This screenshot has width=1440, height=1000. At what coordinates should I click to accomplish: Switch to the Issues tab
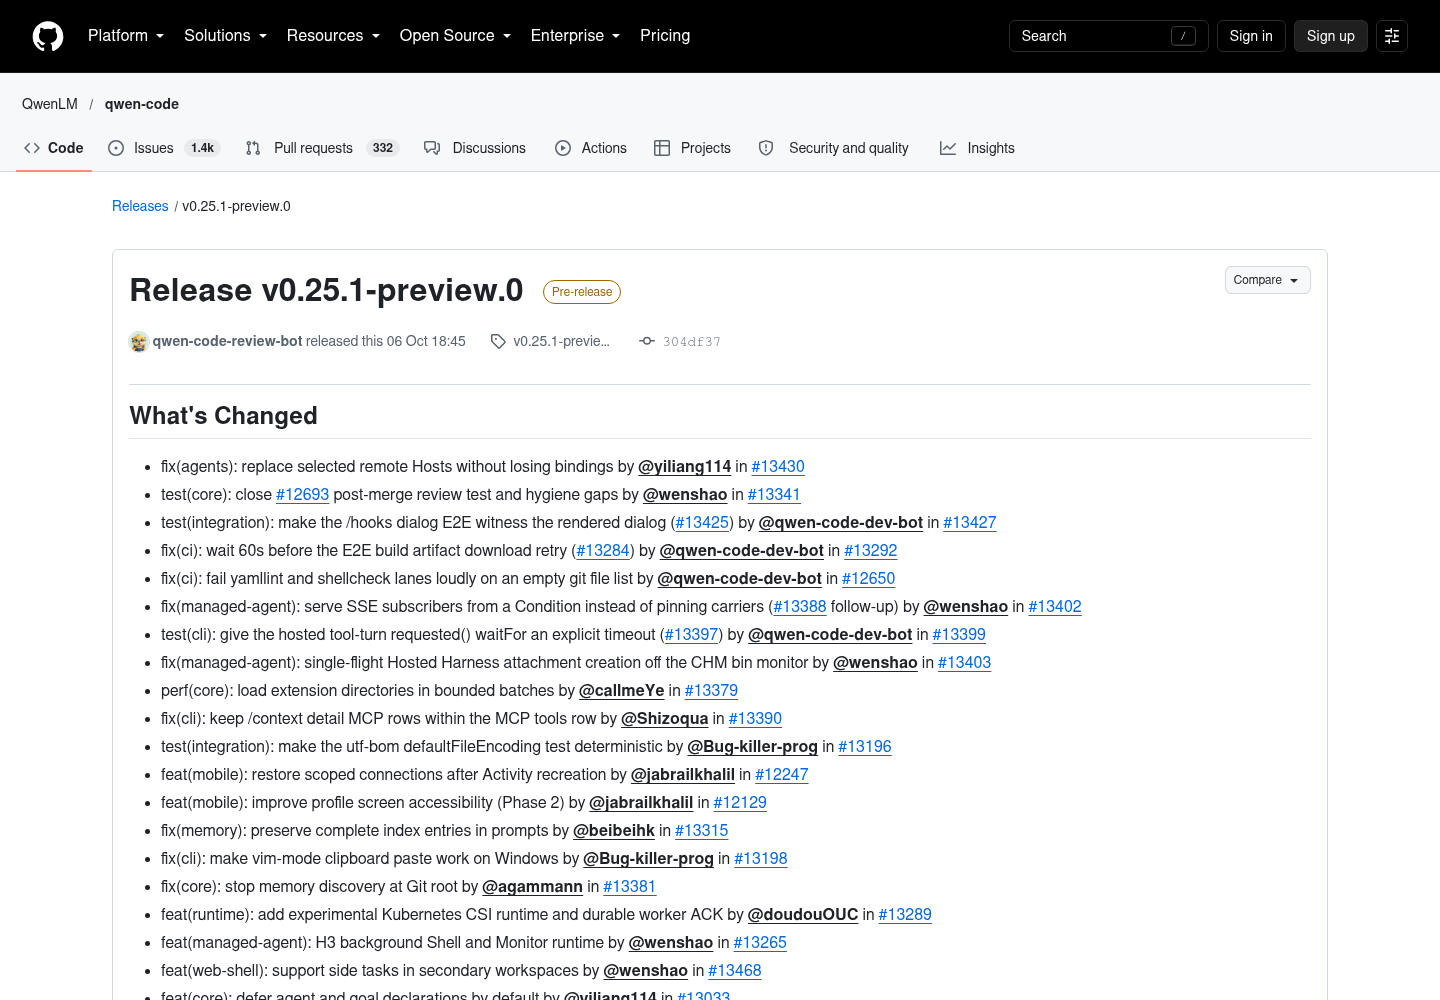pos(162,148)
